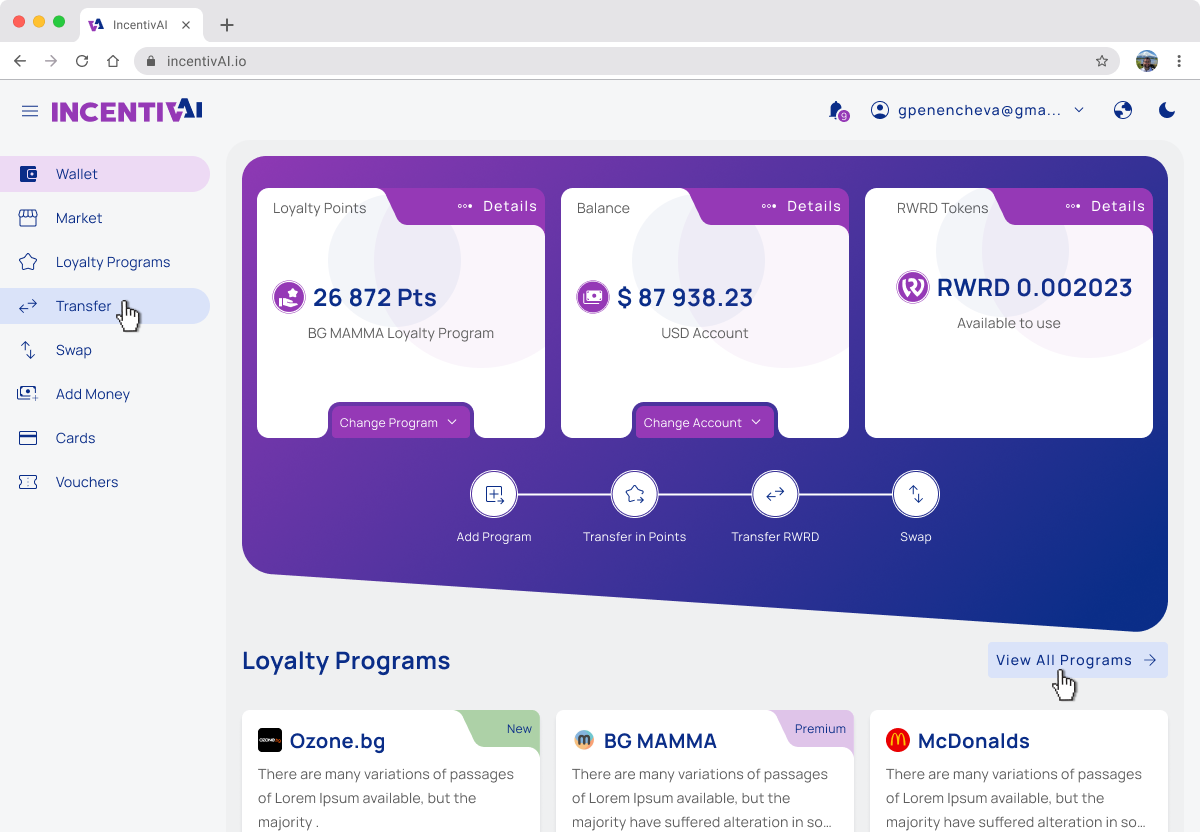This screenshot has width=1200, height=832.
Task: Open Loyalty Programs star icon in sidebar
Action: tap(27, 261)
